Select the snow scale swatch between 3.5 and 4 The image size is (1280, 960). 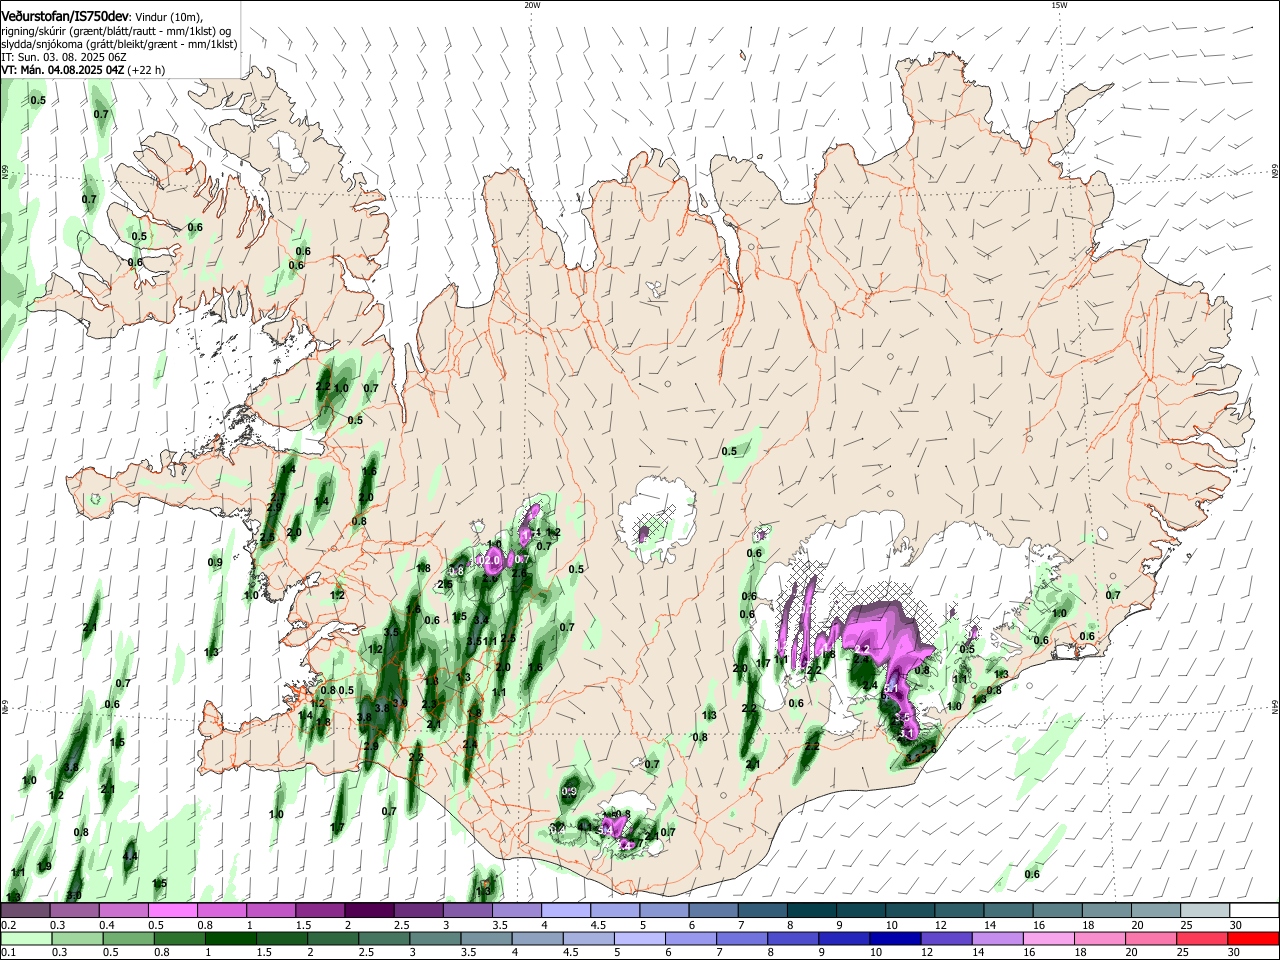coord(516,911)
